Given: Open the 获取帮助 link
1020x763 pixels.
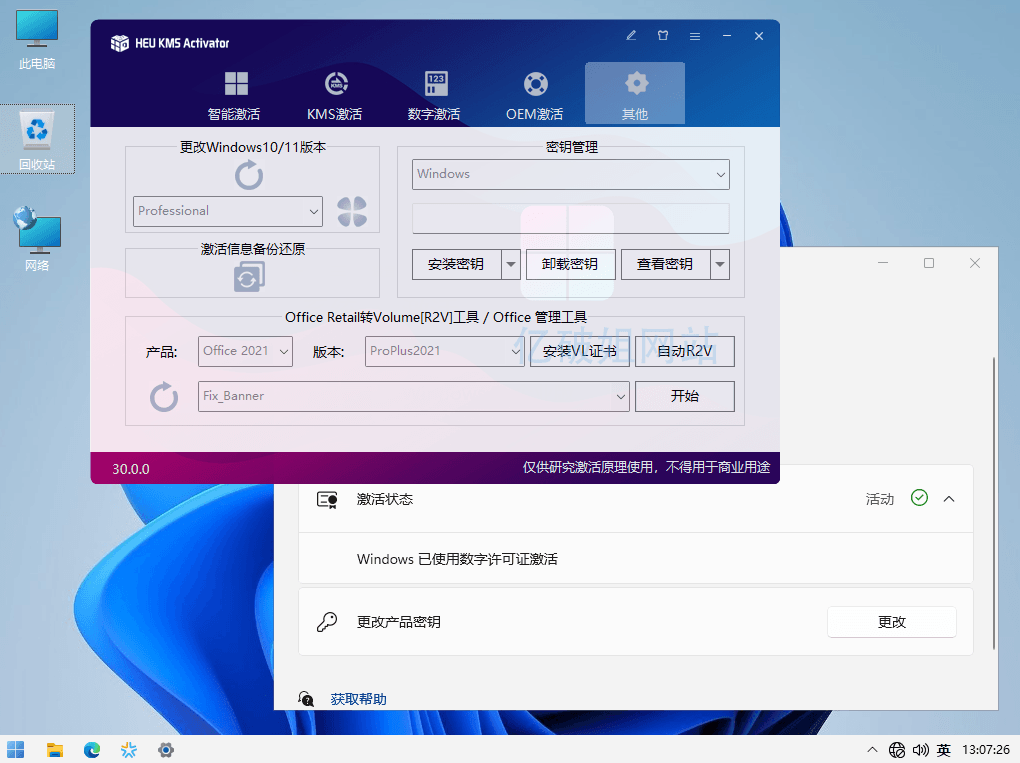Looking at the screenshot, I should 358,699.
